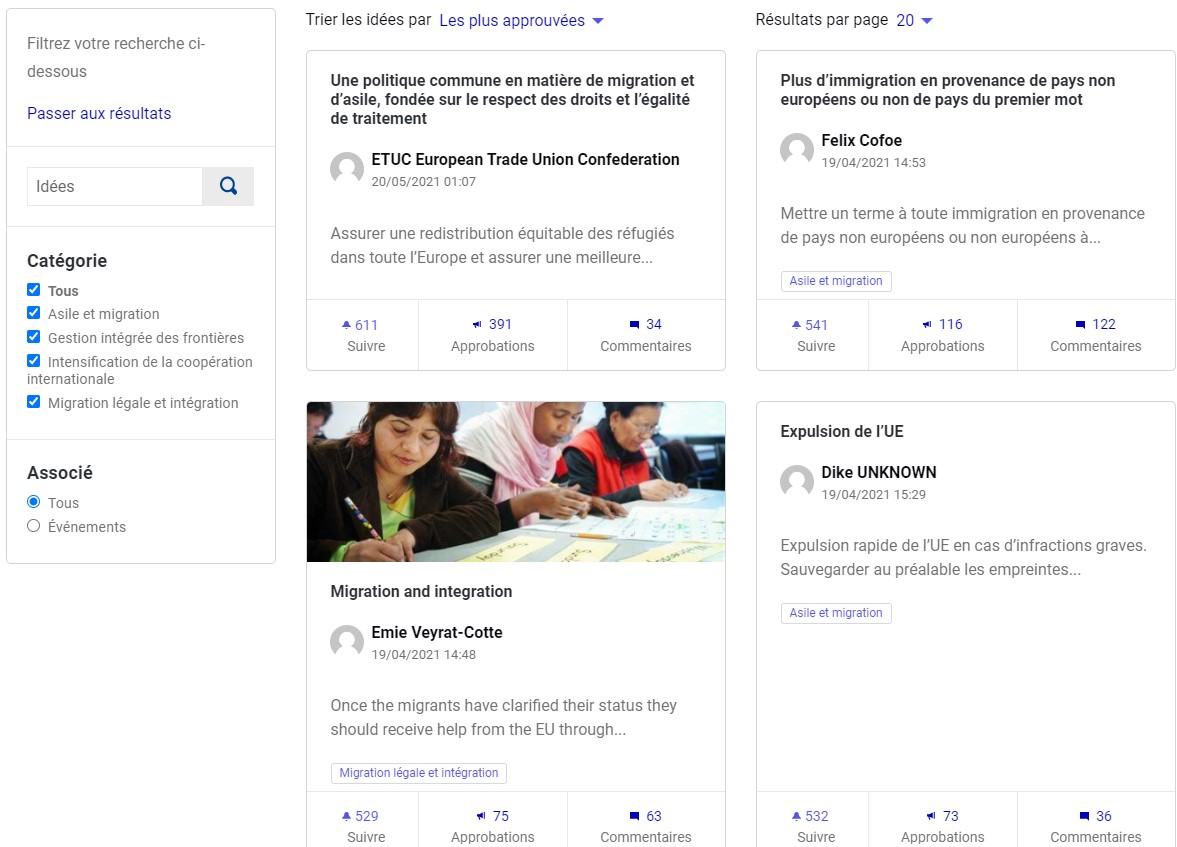Click comment icon beside 122 comments
The height and width of the screenshot is (847, 1177).
click(1080, 324)
